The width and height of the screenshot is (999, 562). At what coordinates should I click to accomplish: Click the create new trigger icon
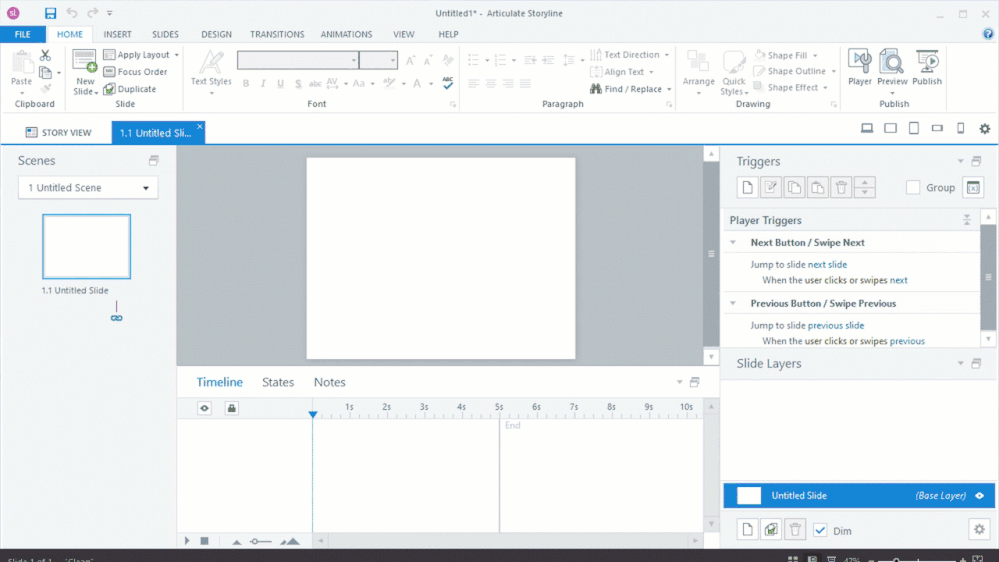pyautogui.click(x=747, y=187)
